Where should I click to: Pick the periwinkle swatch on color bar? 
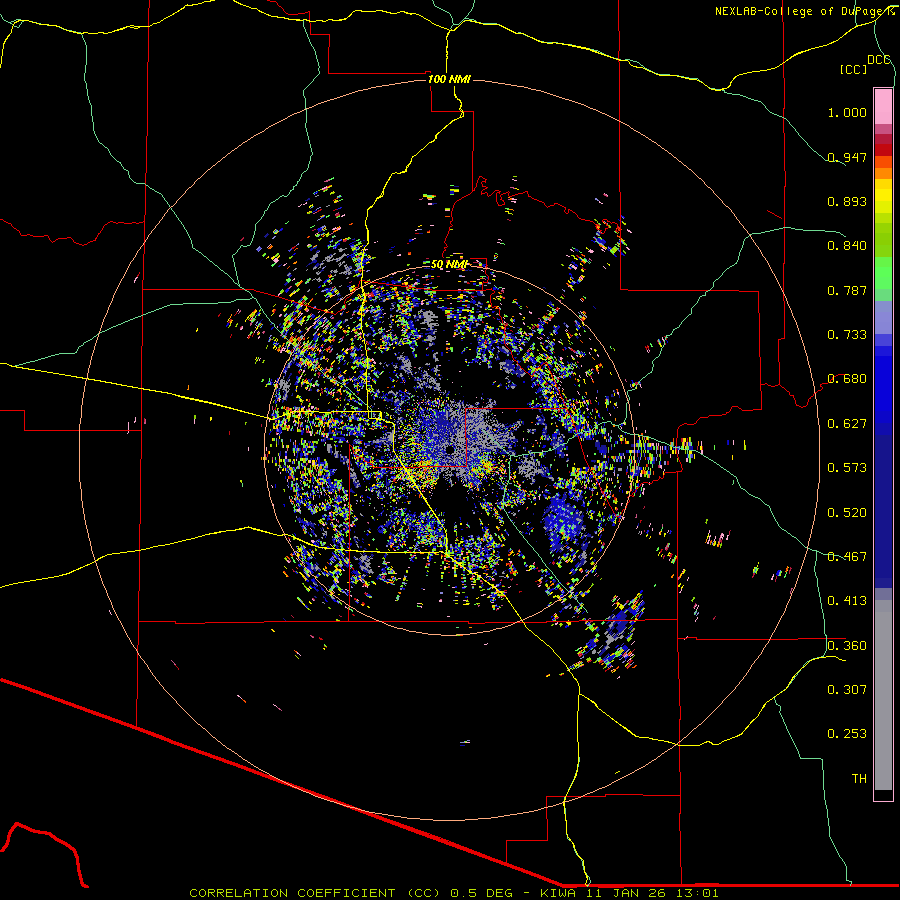pos(883,317)
